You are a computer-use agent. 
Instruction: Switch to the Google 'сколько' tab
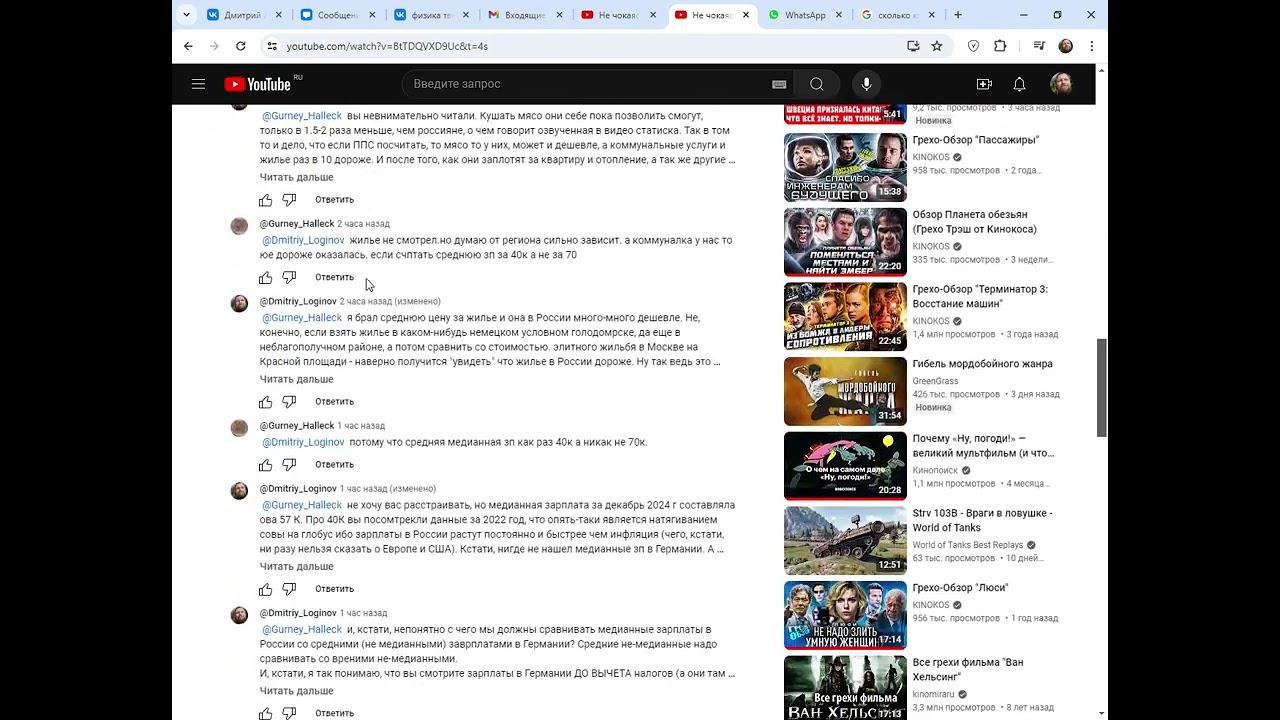[900, 15]
